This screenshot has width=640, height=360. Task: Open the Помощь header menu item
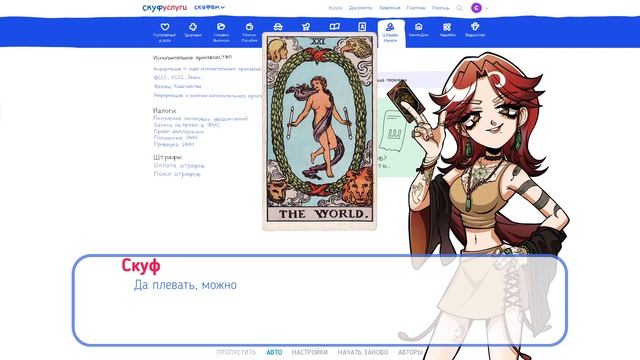click(x=440, y=8)
